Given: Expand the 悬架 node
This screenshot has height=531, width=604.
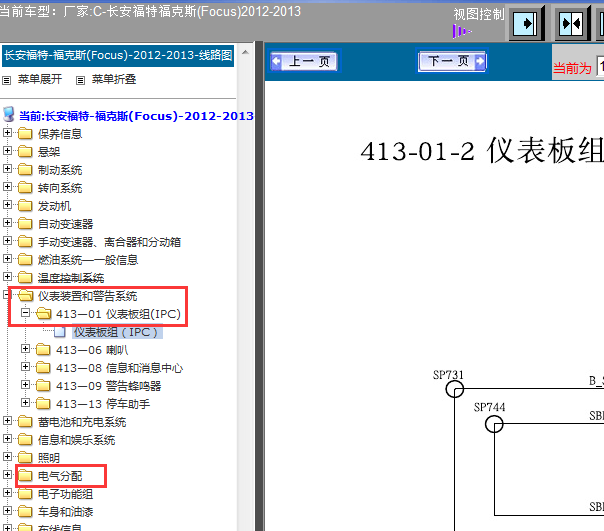Looking at the screenshot, I should pos(7,151).
